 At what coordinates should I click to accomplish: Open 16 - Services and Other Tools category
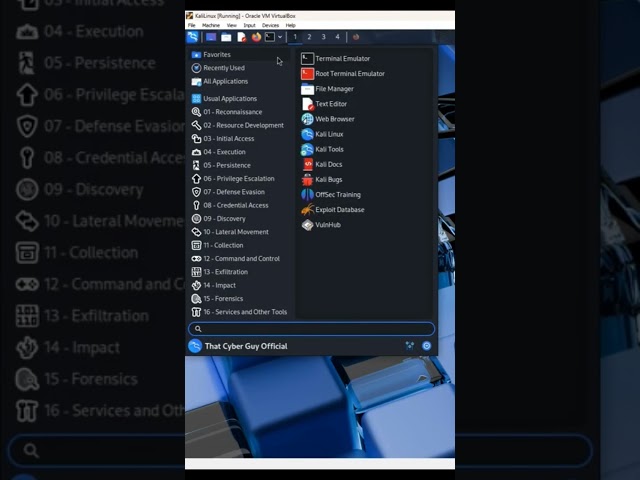coord(240,312)
